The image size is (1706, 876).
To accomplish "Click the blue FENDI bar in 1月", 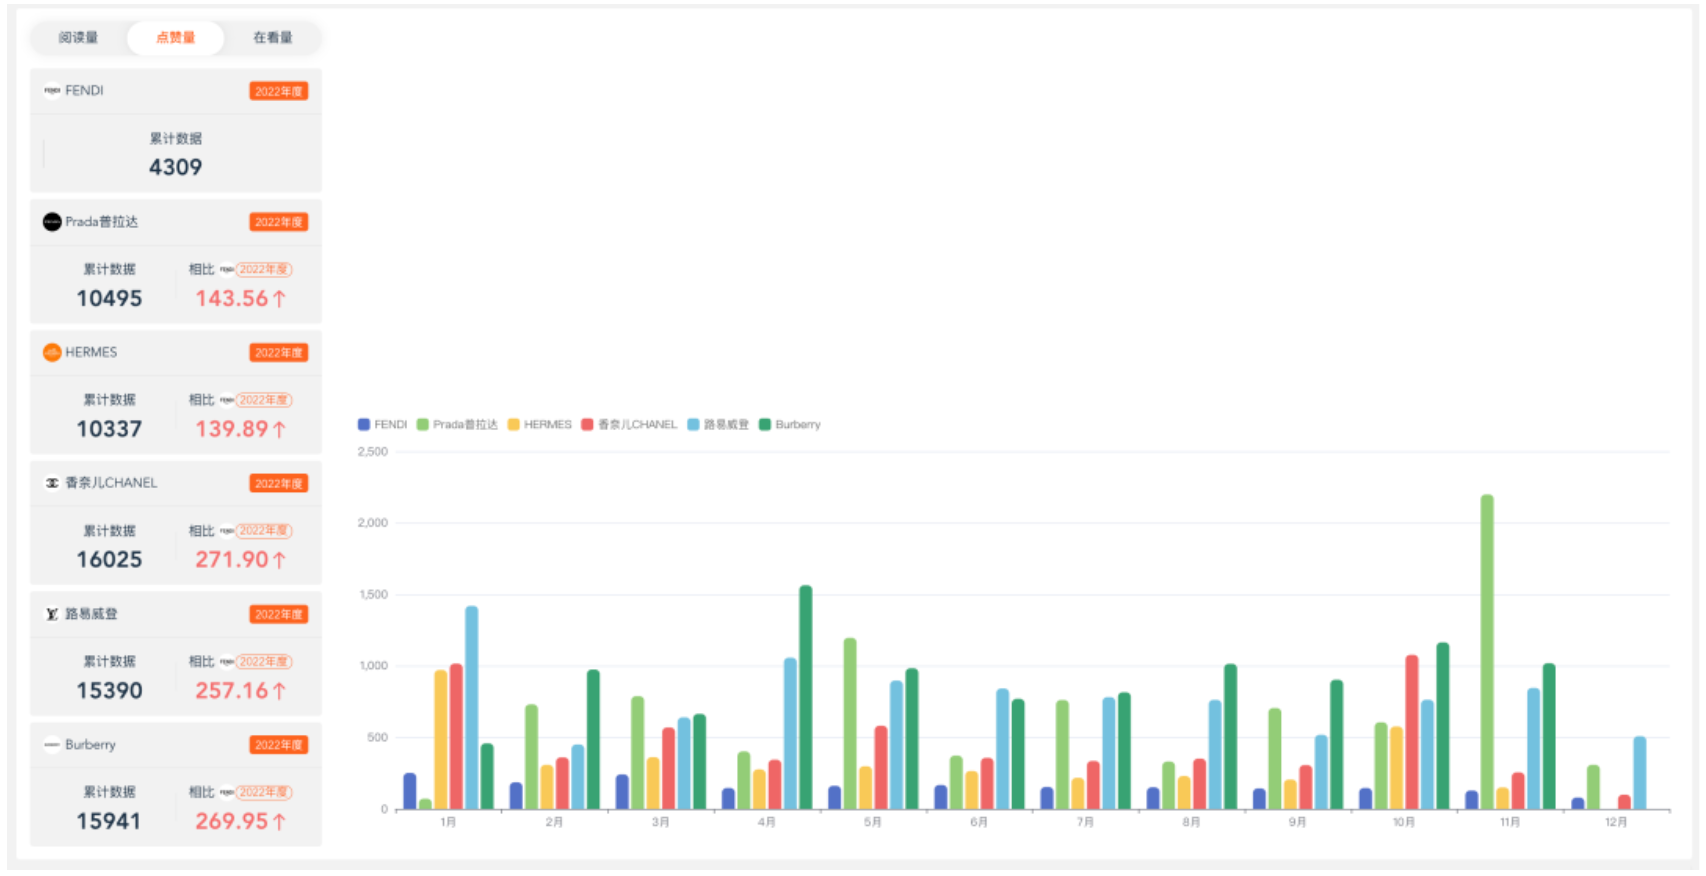I will click(x=410, y=791).
